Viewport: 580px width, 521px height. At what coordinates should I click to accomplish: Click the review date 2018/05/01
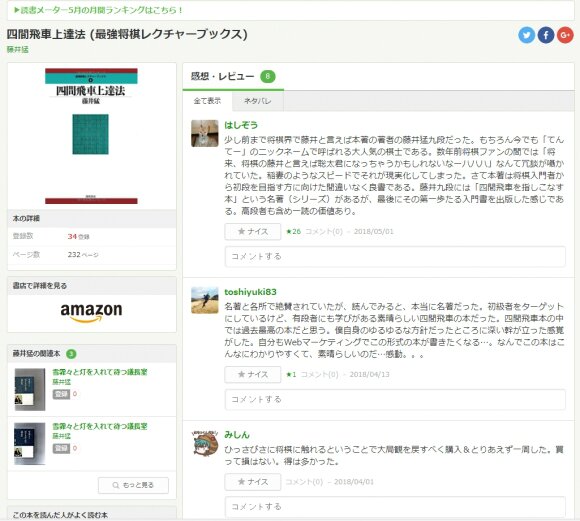click(x=374, y=232)
